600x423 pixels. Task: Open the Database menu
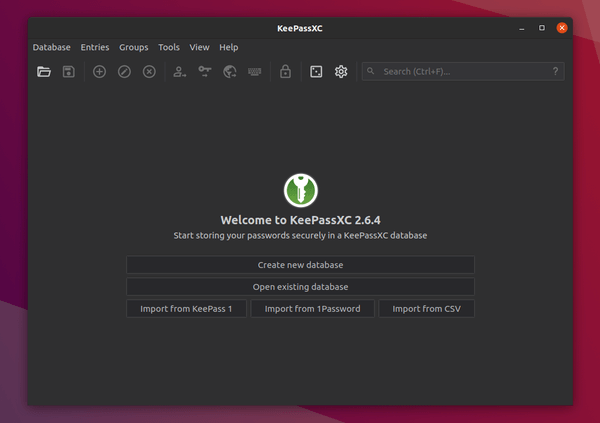(x=52, y=47)
